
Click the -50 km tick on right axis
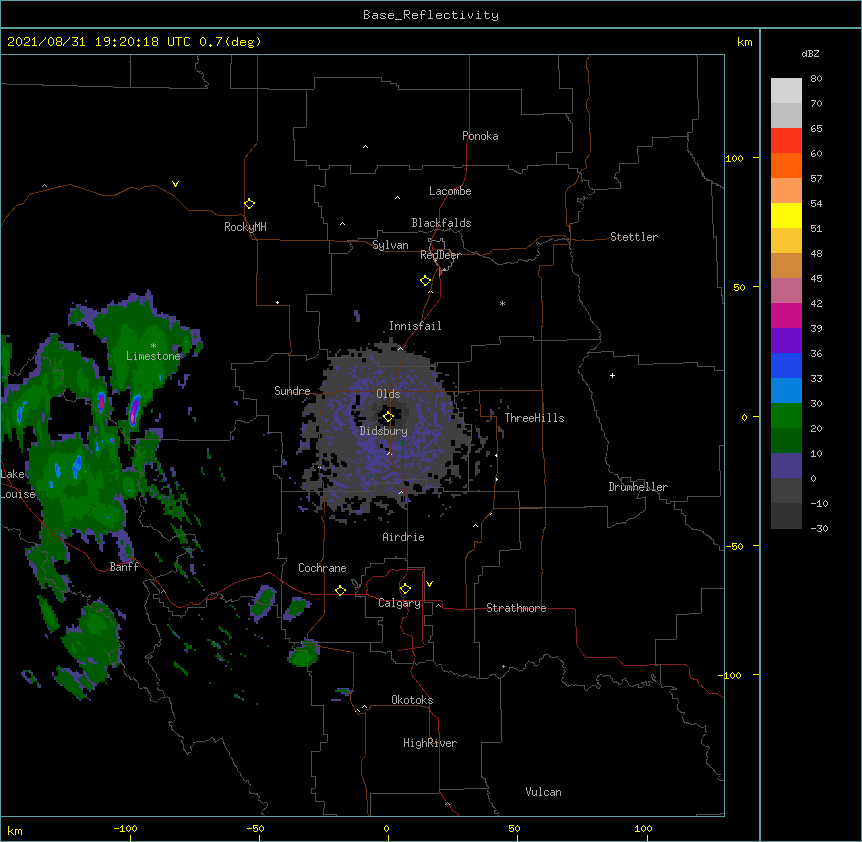coord(734,546)
